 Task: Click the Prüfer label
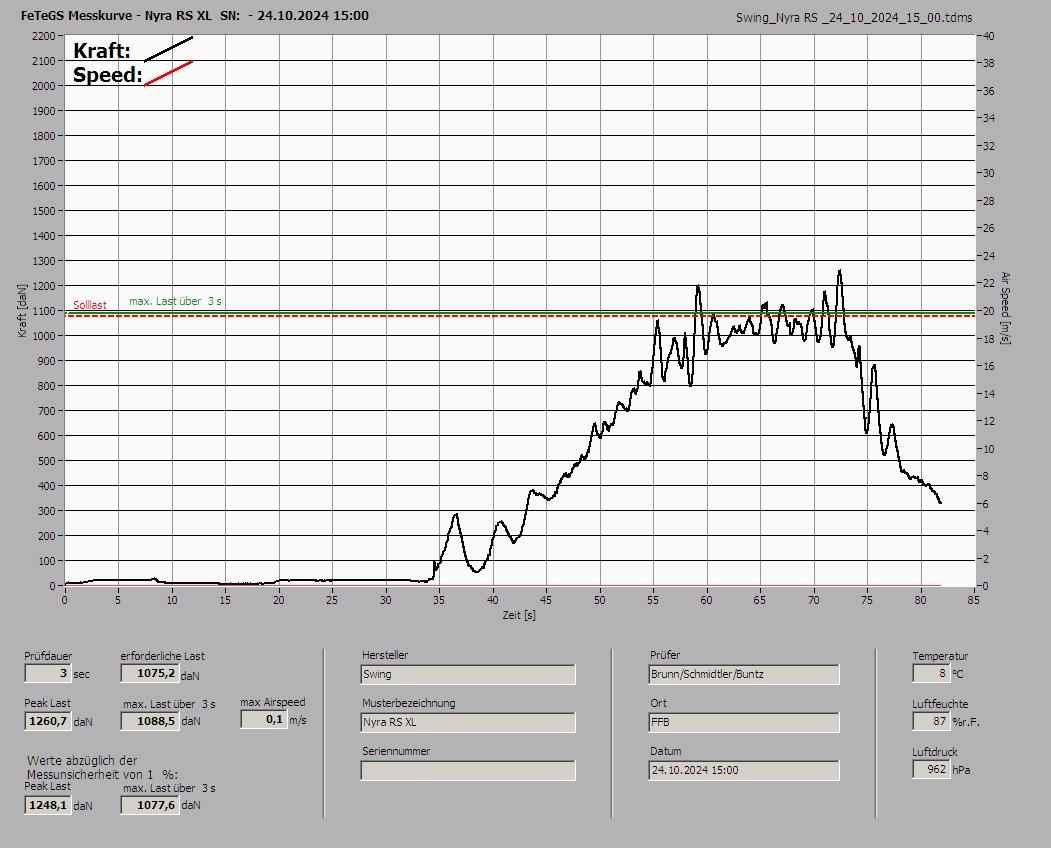[665, 655]
